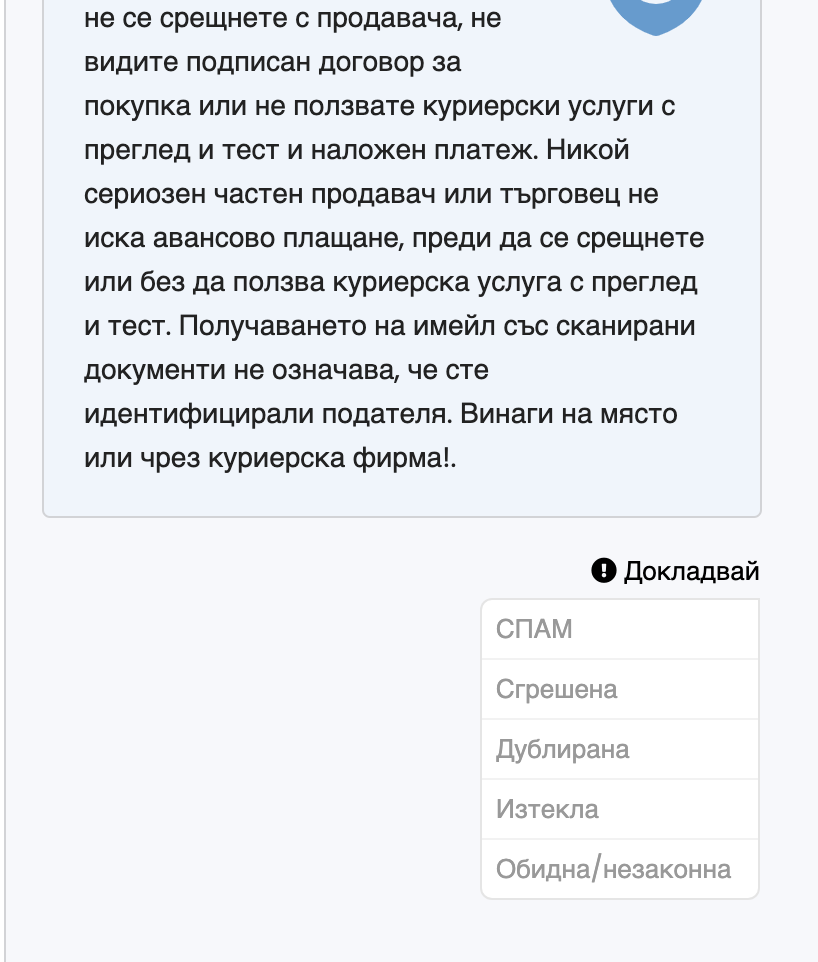Click the blue shield safety icon

pyautogui.click(x=655, y=15)
